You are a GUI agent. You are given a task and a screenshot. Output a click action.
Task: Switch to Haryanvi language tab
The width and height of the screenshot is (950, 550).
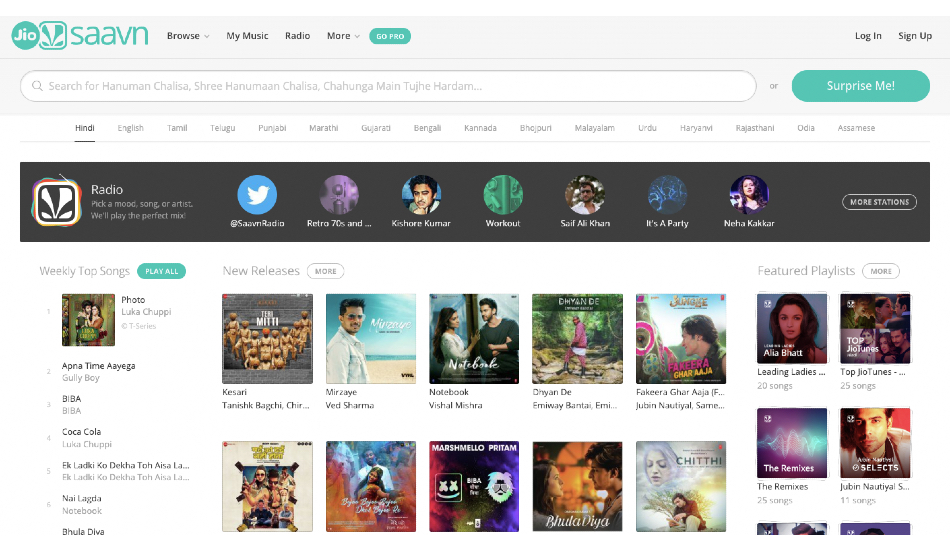click(696, 128)
